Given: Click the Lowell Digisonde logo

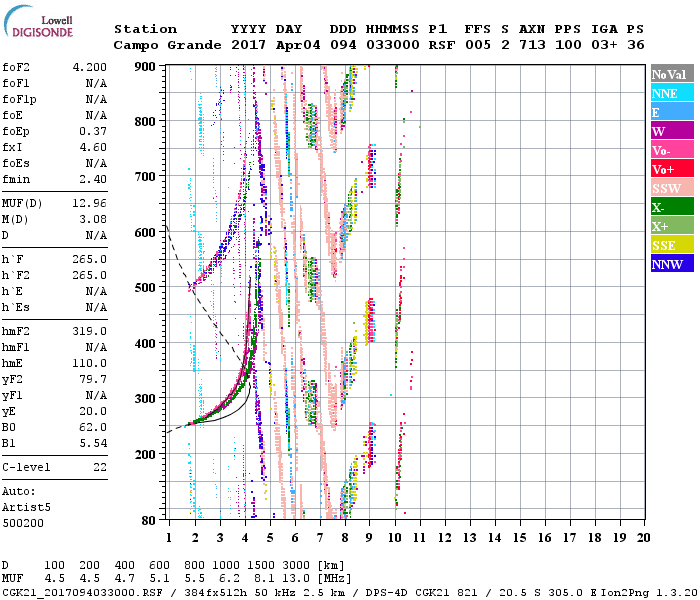Looking at the screenshot, I should pos(38,22).
